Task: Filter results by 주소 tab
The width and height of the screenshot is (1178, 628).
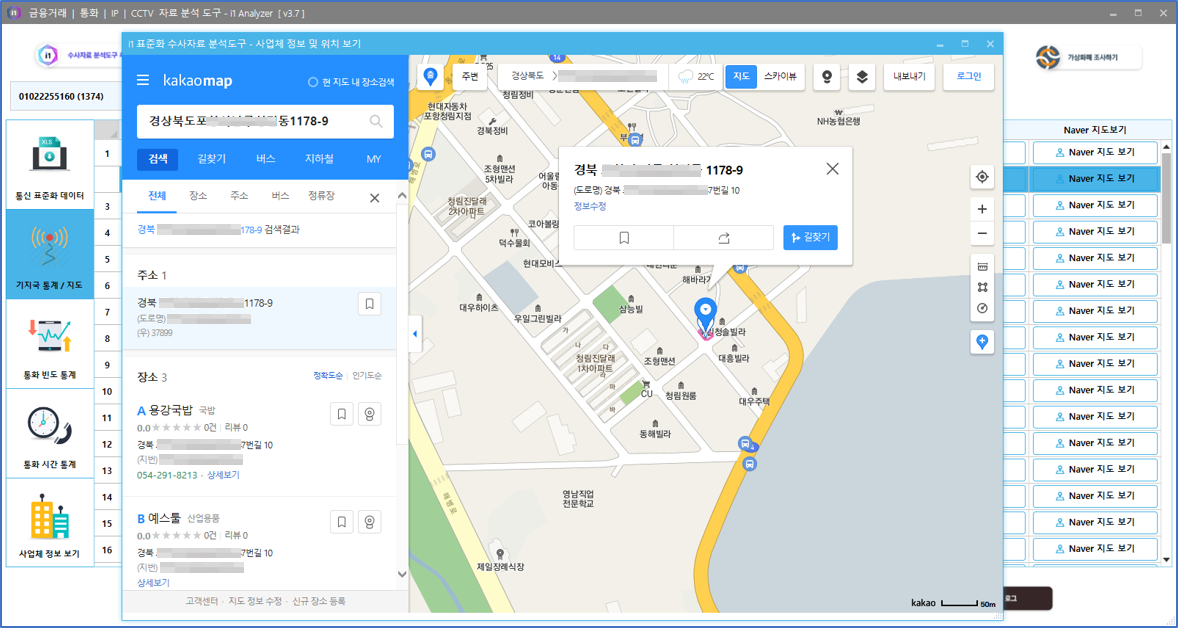Action: [239, 196]
